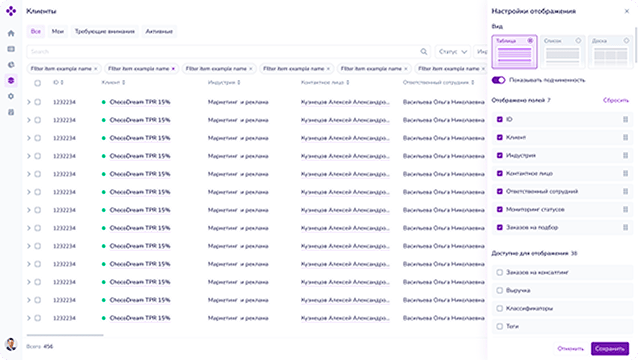Uncheck the Контактное лицо checkbox
Screen dimensions: 638x360
500,173
